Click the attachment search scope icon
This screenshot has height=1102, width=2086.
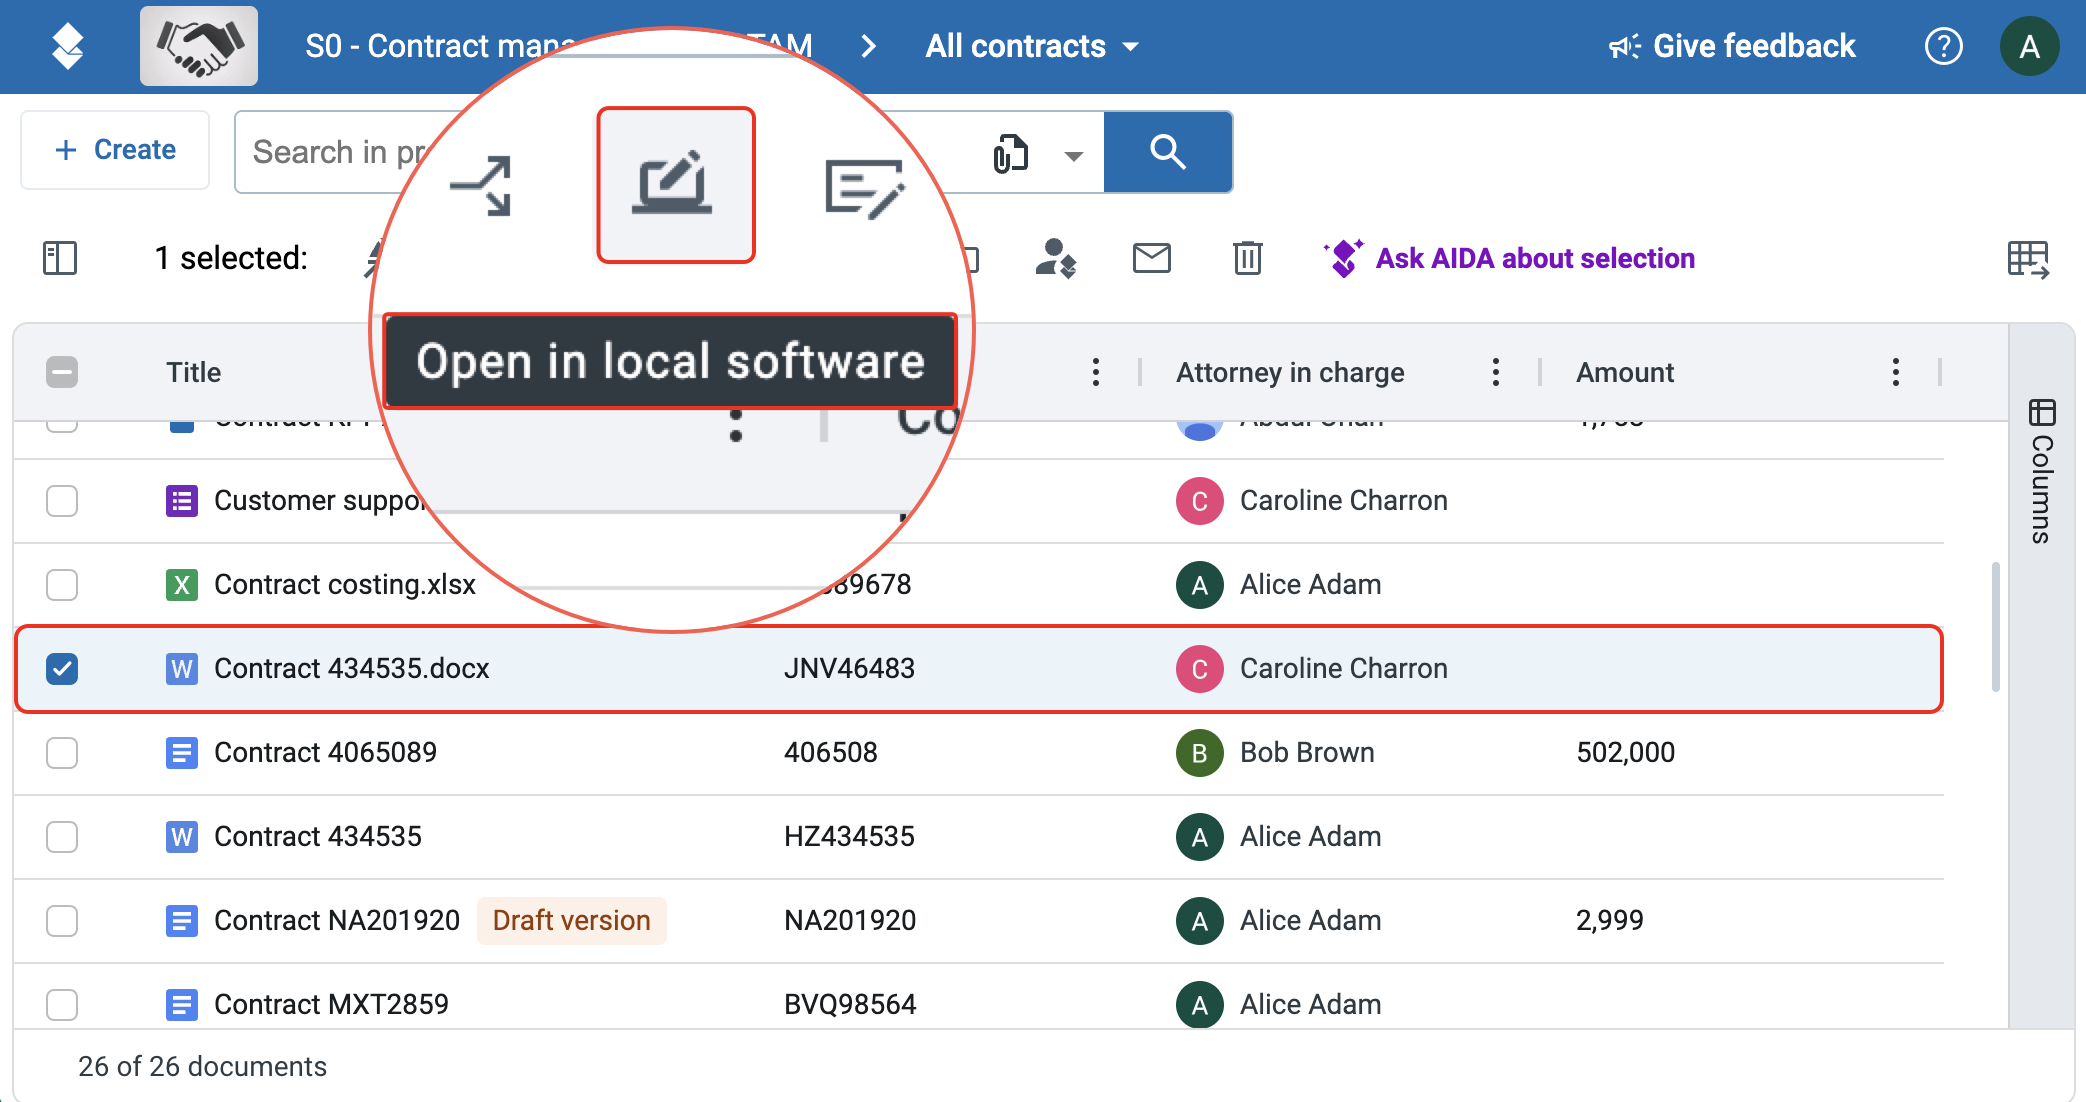click(x=1010, y=153)
